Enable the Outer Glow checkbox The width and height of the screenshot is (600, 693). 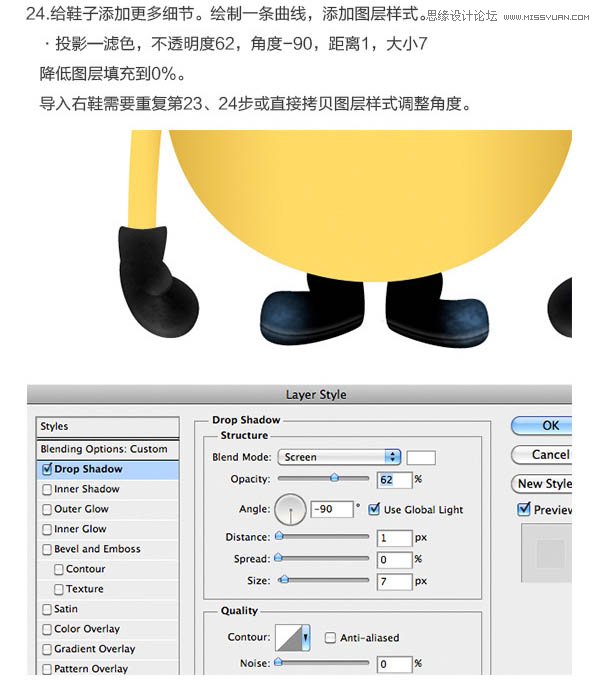point(47,510)
